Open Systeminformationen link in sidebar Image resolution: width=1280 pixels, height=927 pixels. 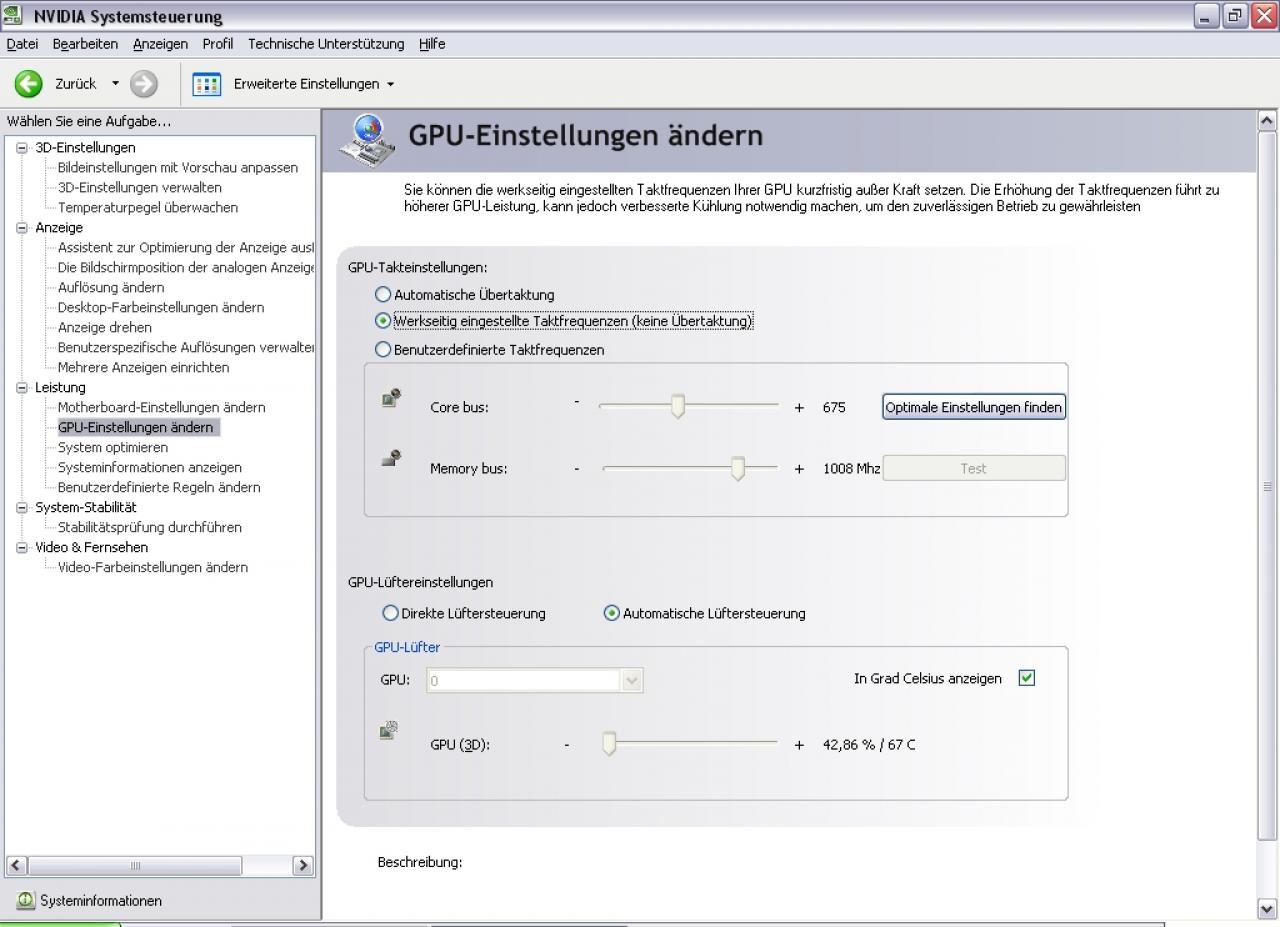pos(101,901)
